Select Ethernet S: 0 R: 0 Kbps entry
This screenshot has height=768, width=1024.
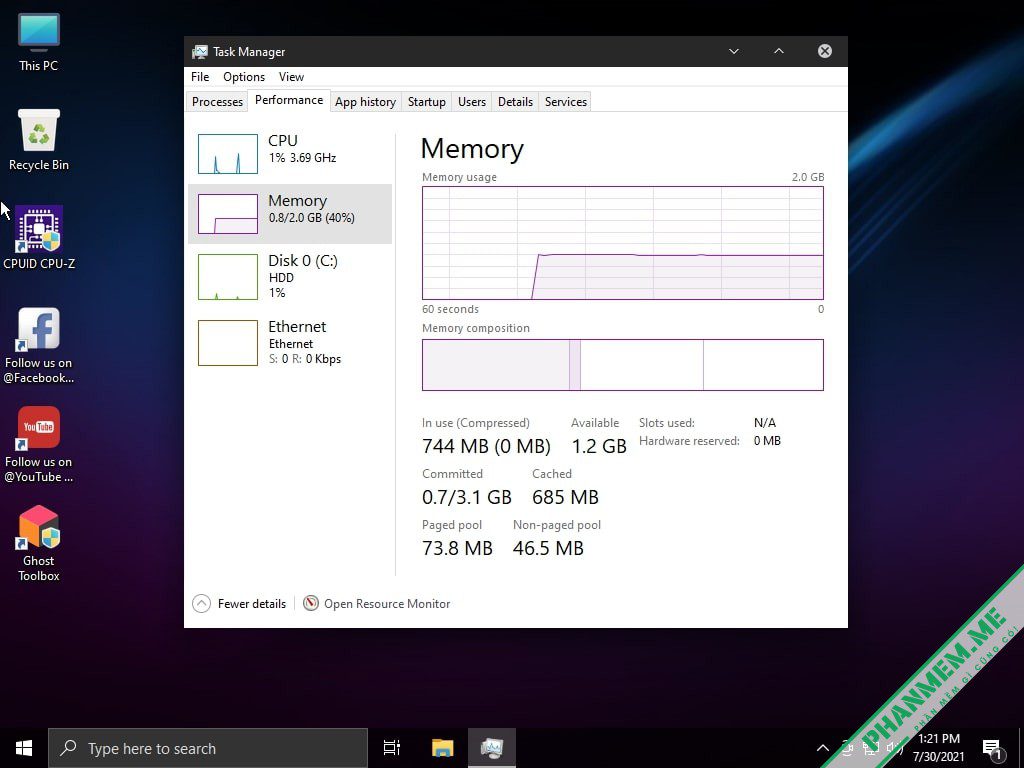click(290, 343)
